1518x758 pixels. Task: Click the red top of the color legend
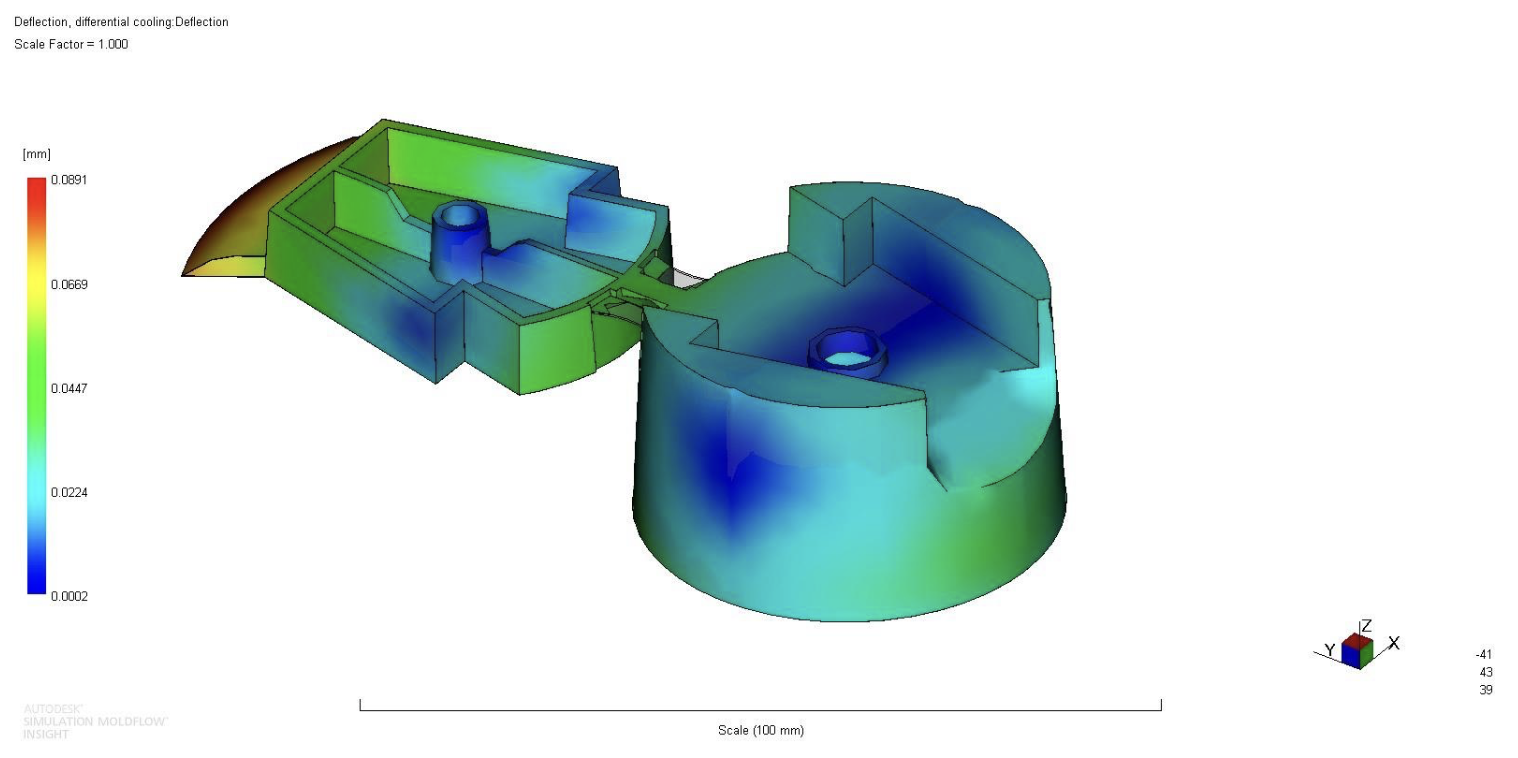coord(36,185)
